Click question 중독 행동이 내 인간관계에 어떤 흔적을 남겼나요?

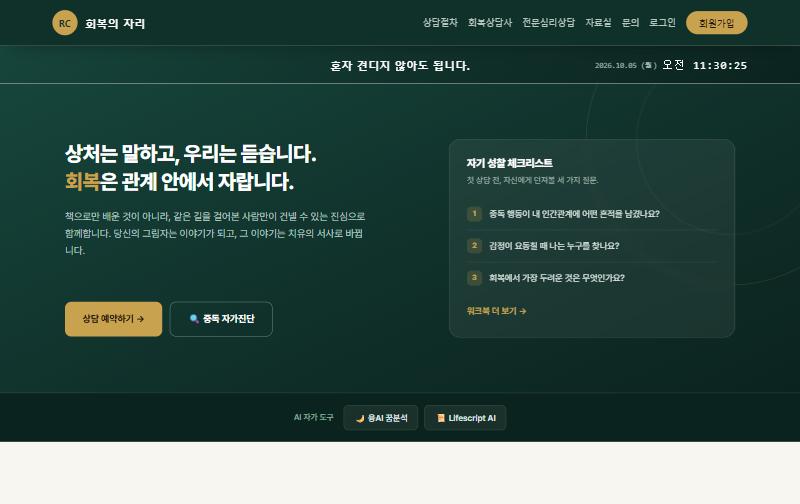pos(574,214)
